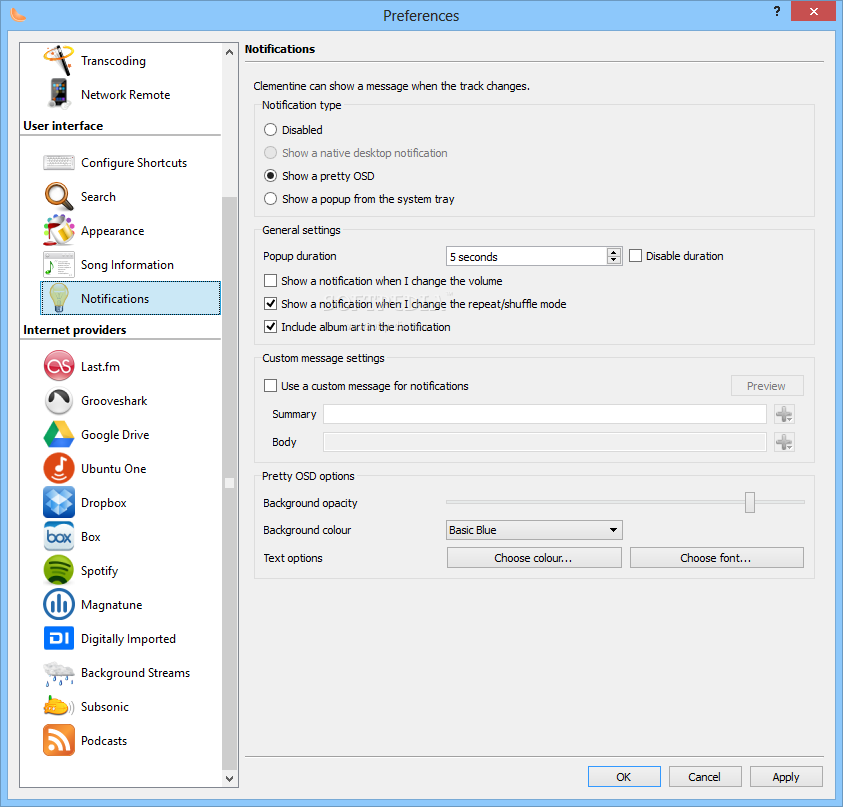The image size is (843, 807).
Task: Enable notification when I change the volume
Action: tap(270, 281)
